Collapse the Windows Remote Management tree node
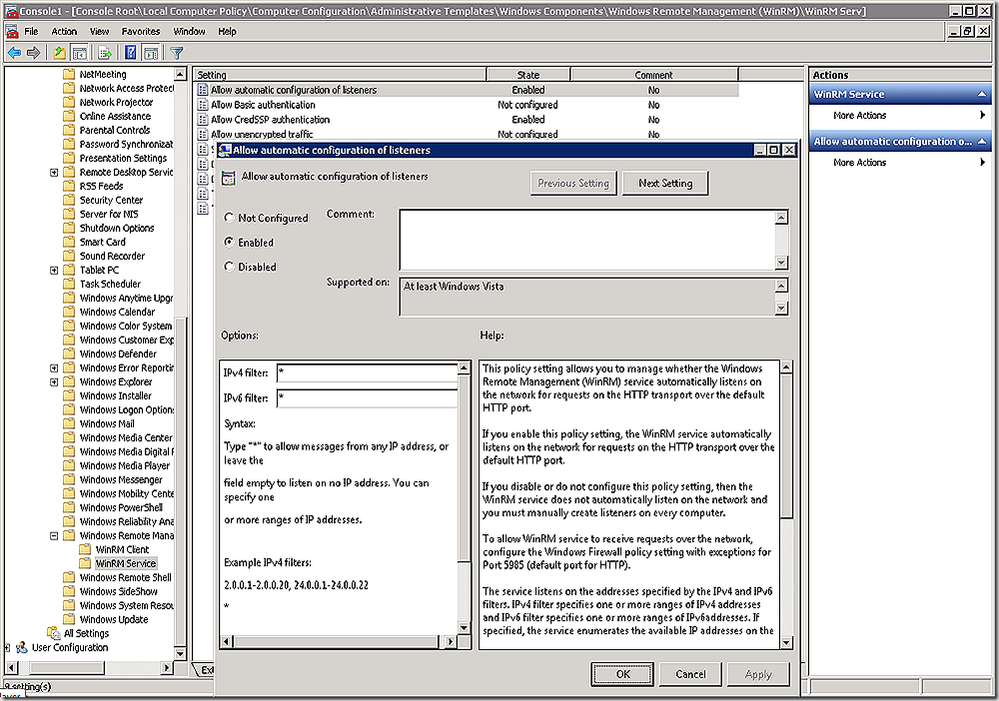Viewport: 999px width, 701px height. pyautogui.click(x=54, y=536)
